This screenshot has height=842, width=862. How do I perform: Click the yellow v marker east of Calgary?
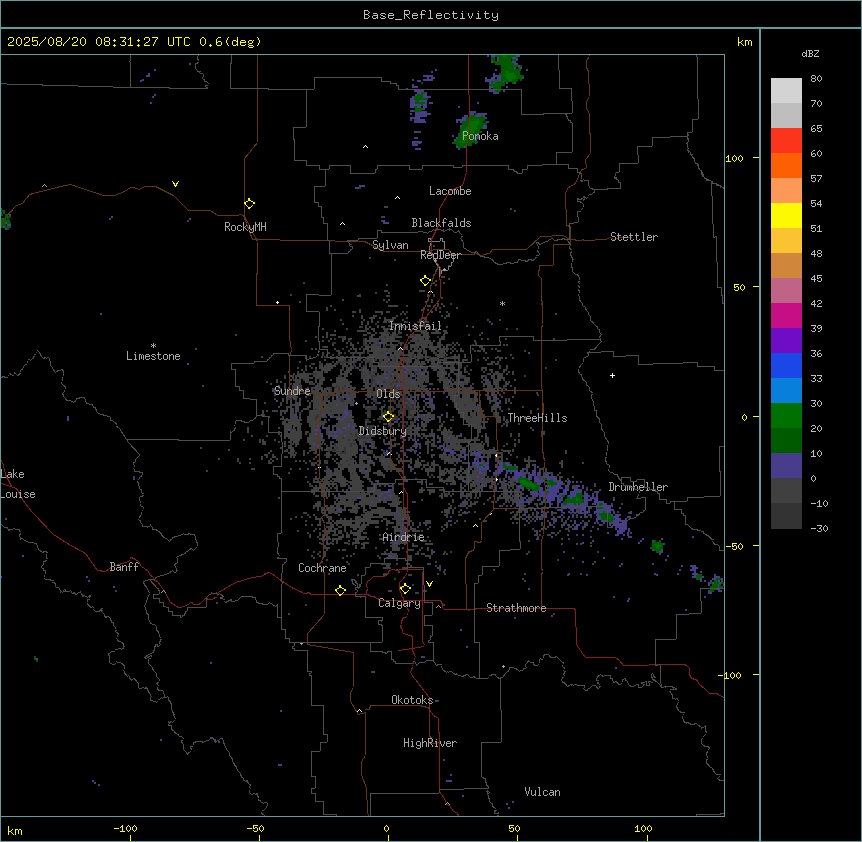[x=429, y=584]
